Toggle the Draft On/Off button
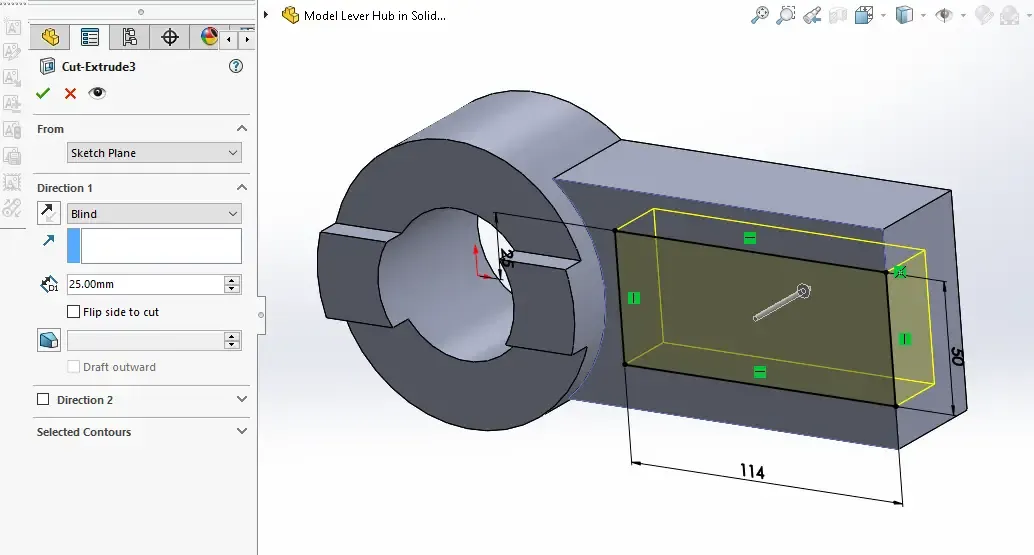 coord(49,340)
